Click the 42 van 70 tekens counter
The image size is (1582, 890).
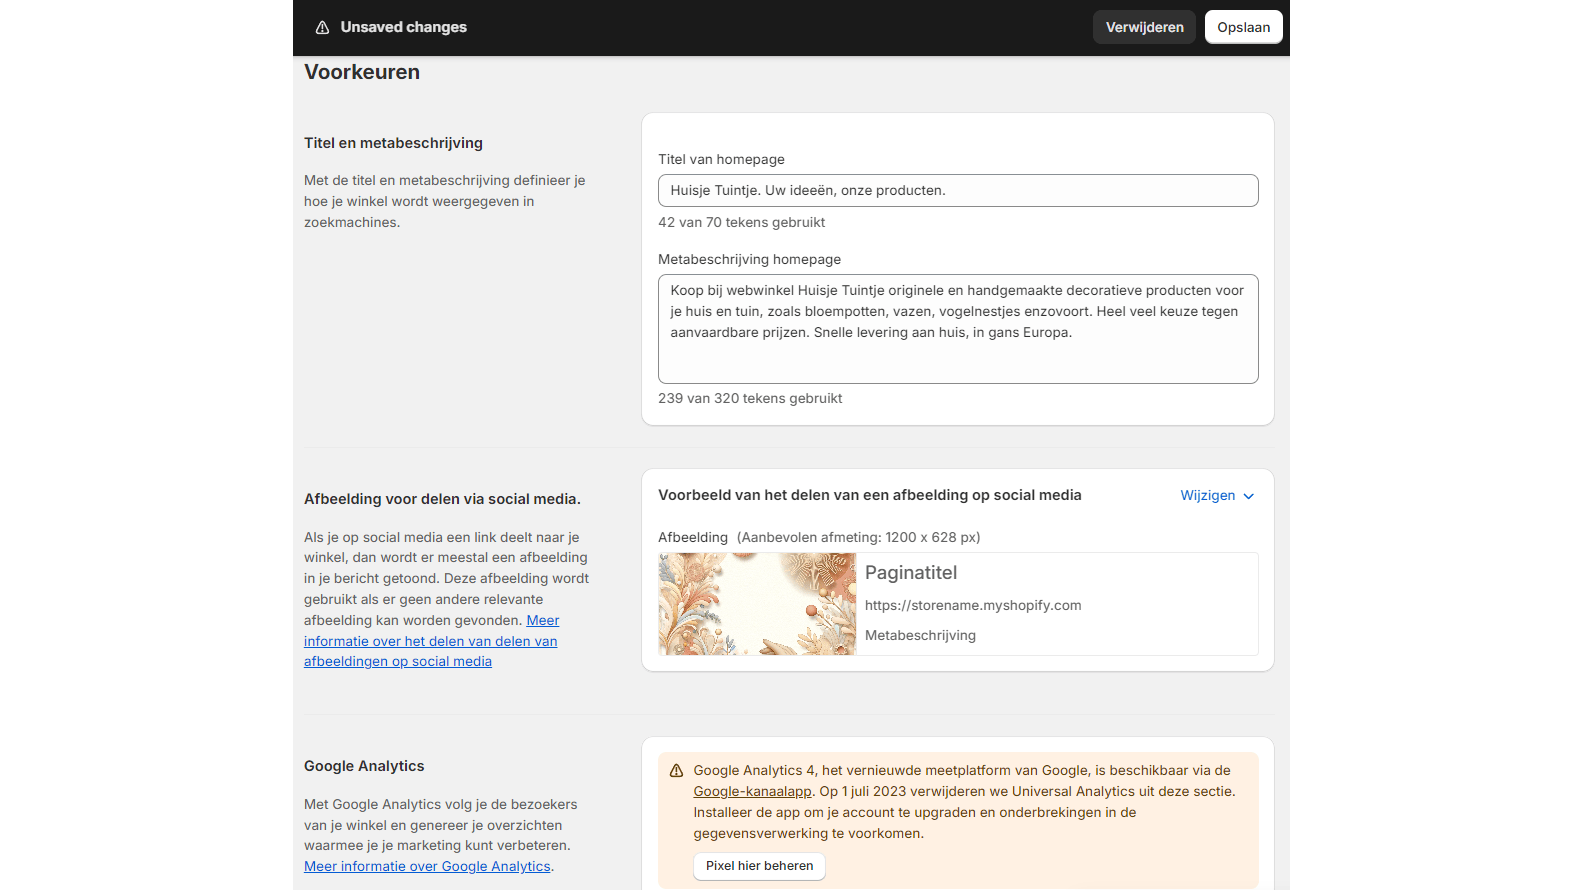(741, 223)
